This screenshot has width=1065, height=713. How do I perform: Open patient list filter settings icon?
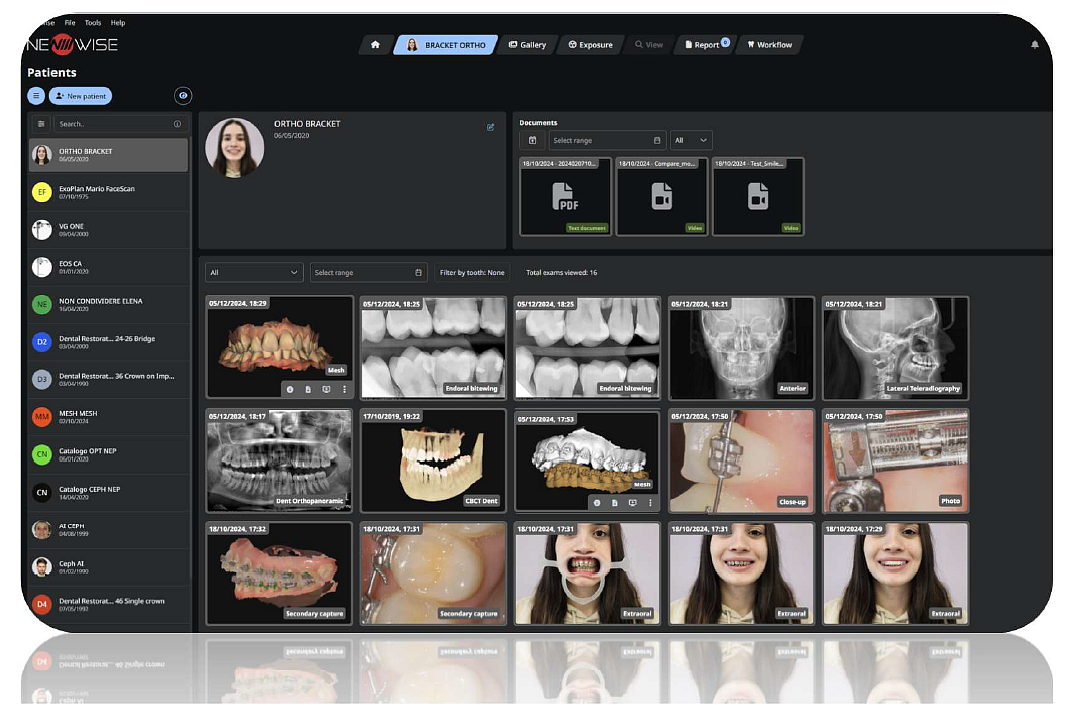coord(41,124)
